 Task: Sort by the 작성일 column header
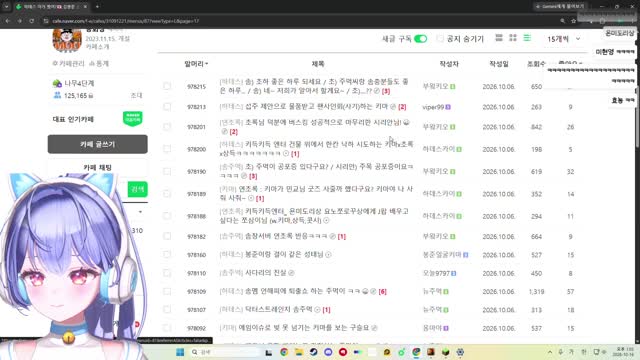click(x=499, y=64)
